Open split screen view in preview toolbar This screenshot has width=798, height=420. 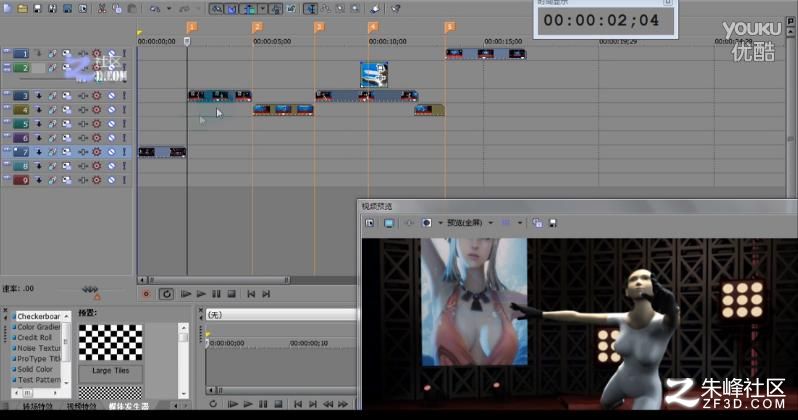426,223
